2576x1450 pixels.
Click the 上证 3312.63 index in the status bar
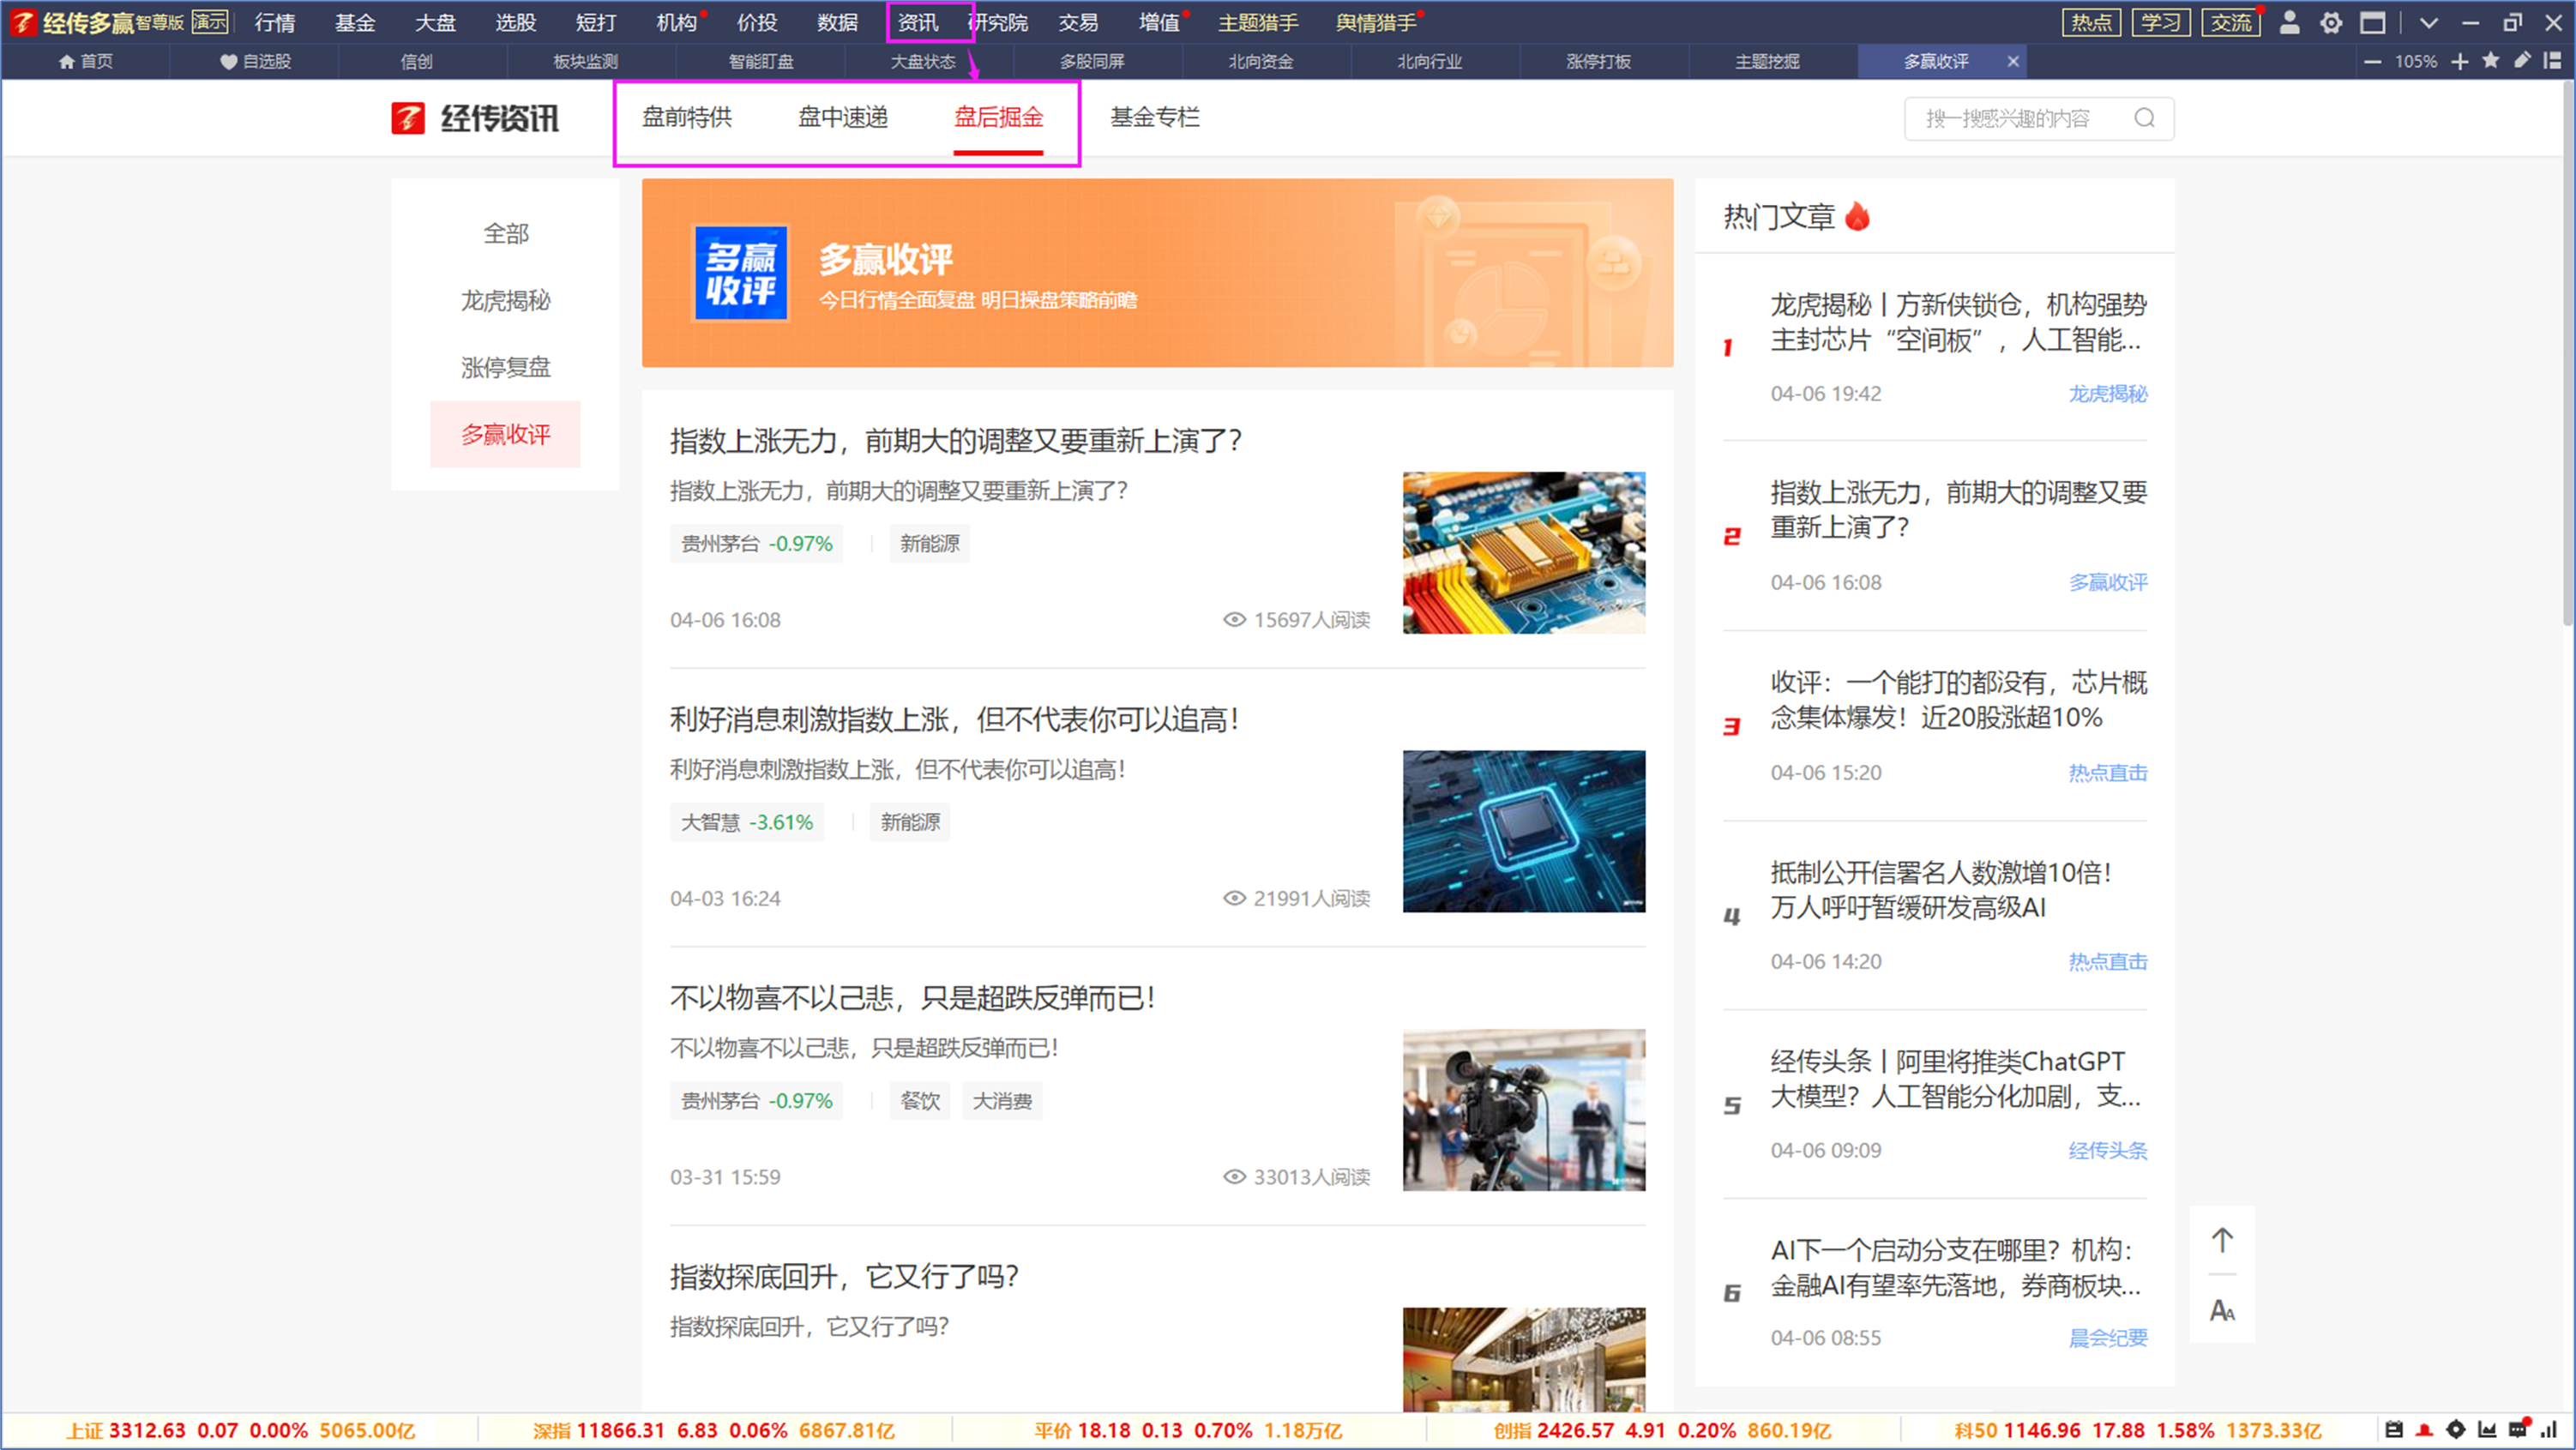tap(240, 1431)
